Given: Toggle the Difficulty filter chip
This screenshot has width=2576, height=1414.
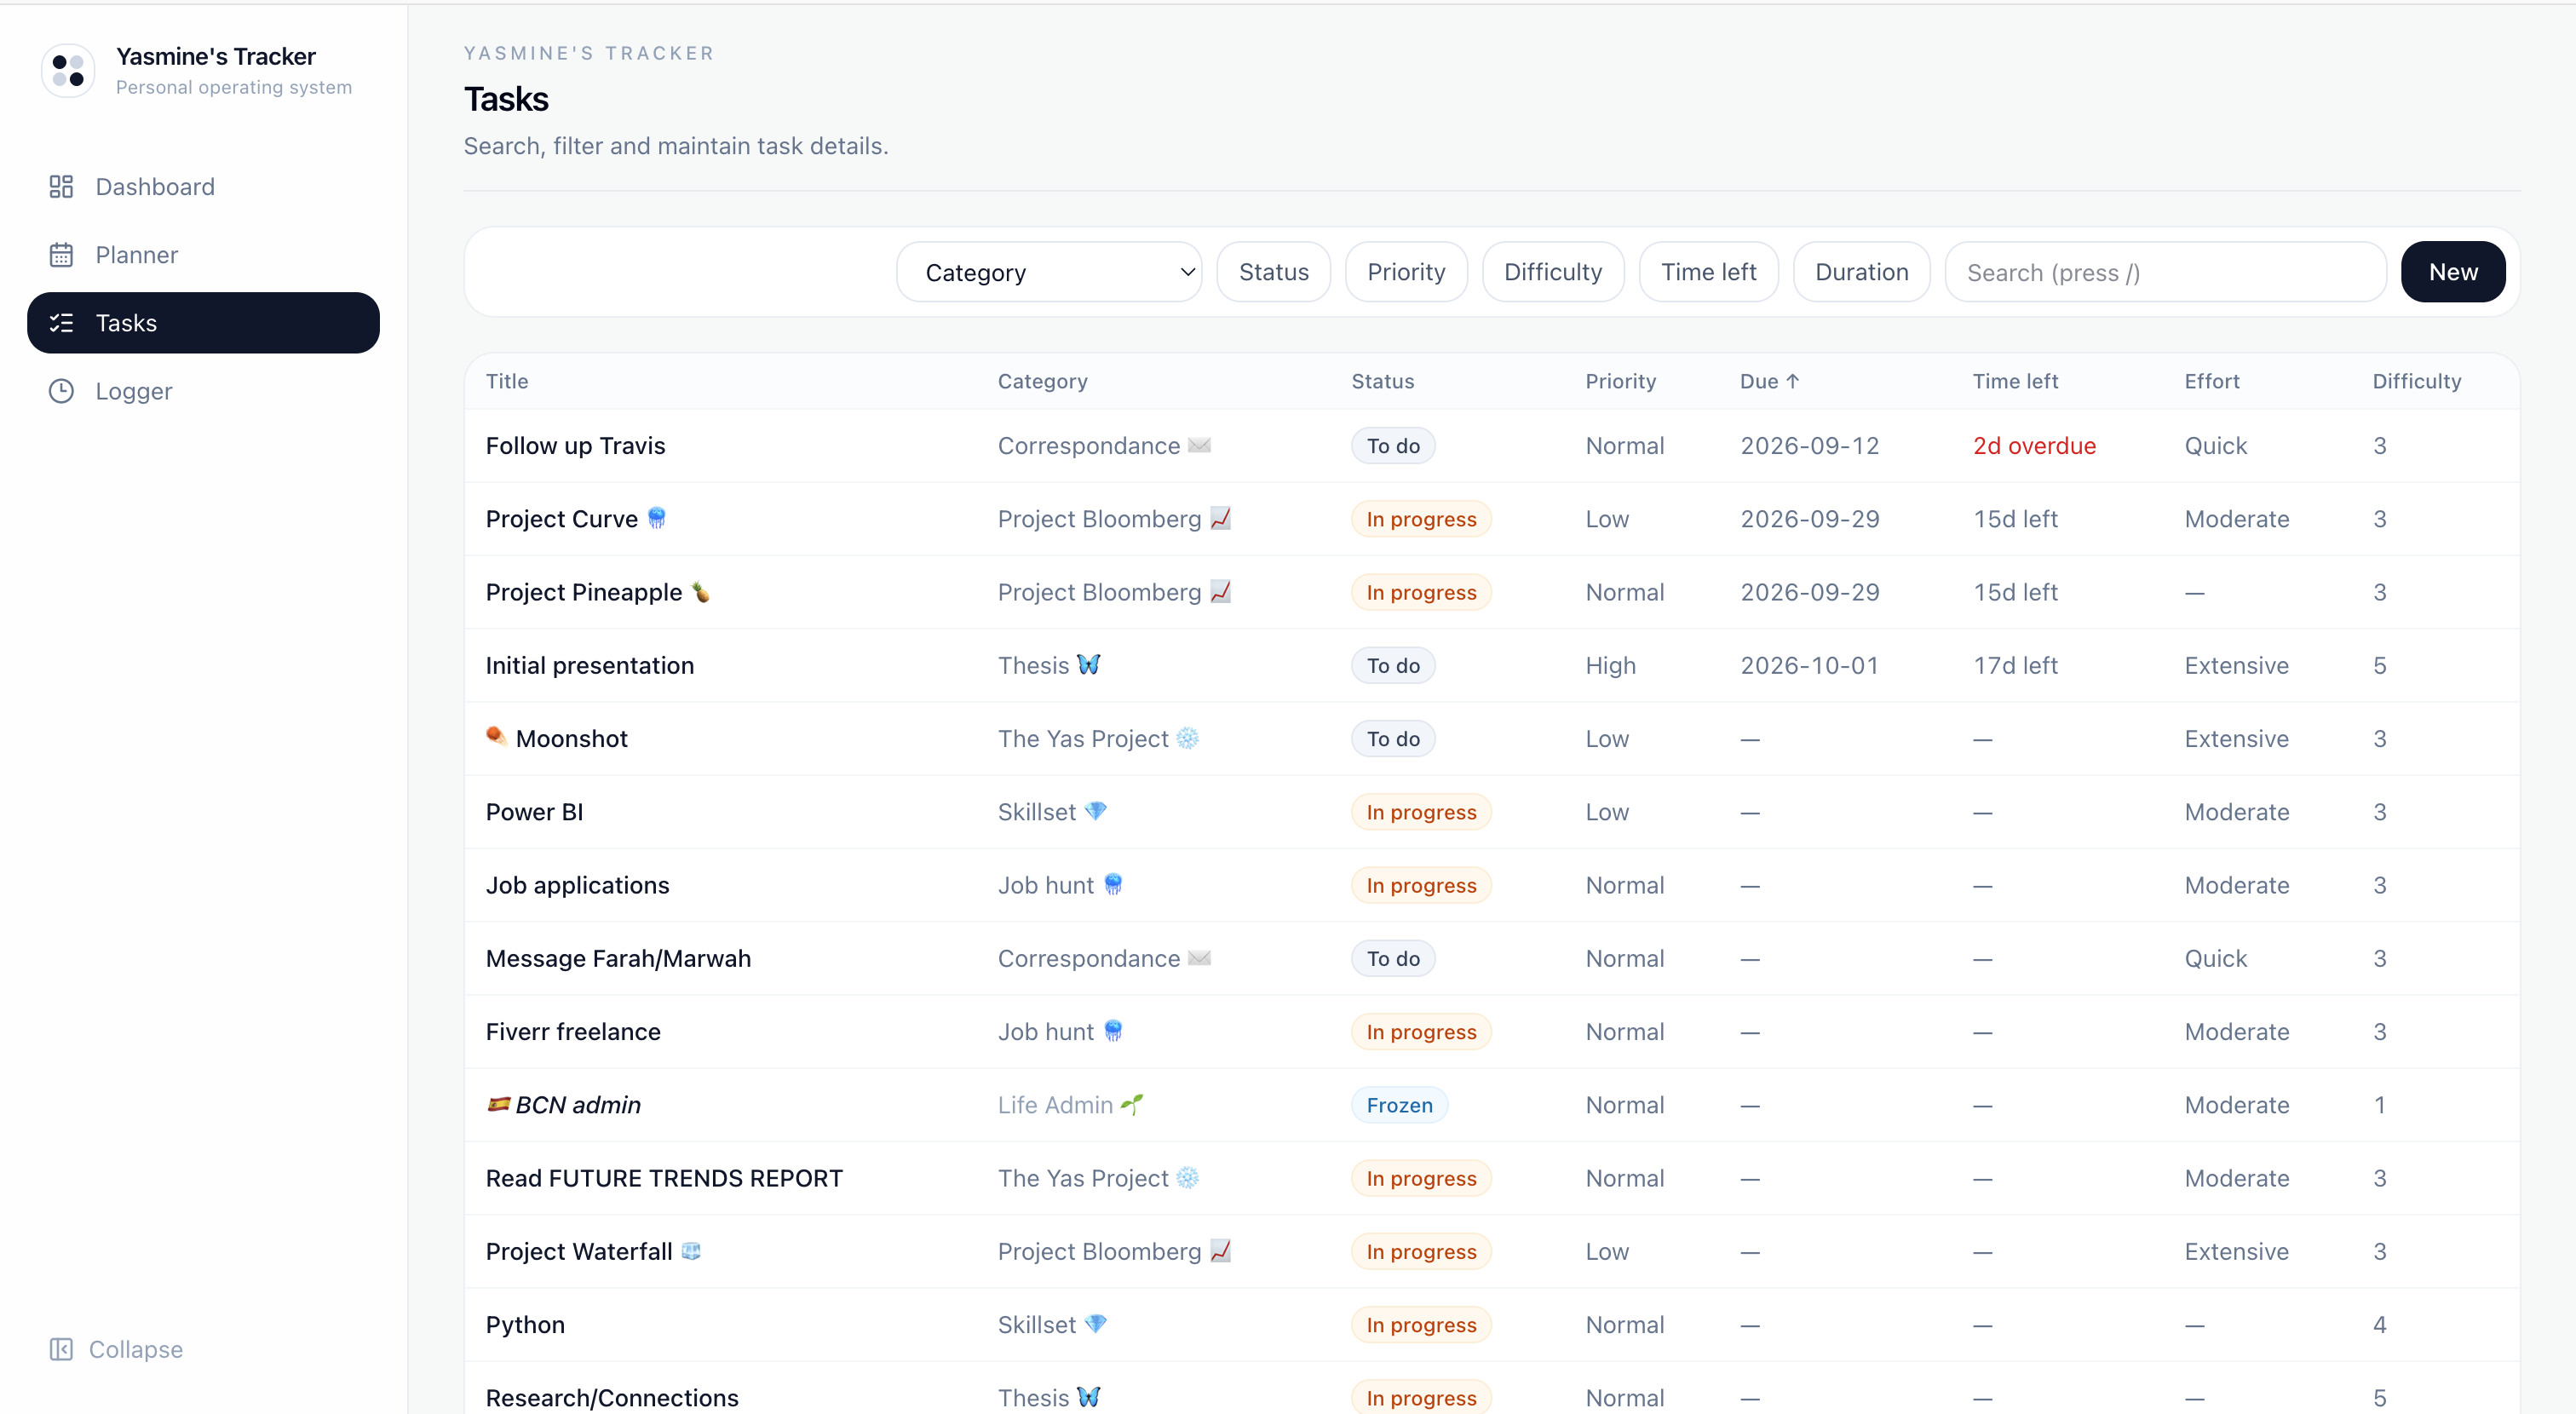Looking at the screenshot, I should point(1552,272).
